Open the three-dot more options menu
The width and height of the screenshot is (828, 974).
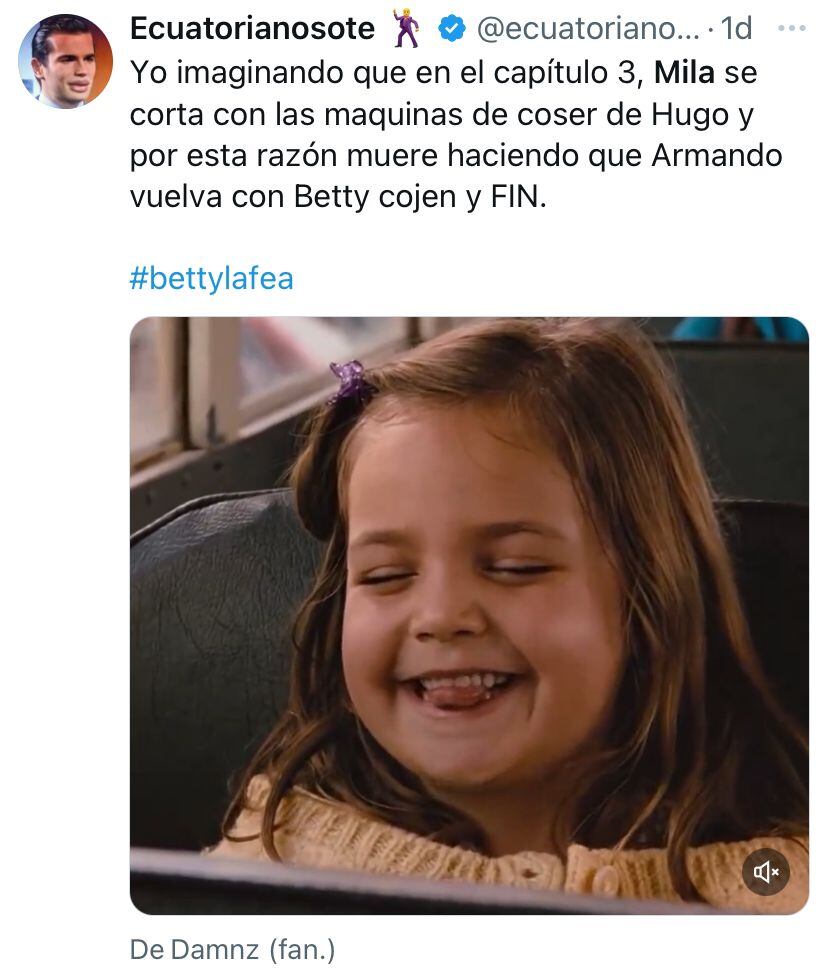pos(792,29)
